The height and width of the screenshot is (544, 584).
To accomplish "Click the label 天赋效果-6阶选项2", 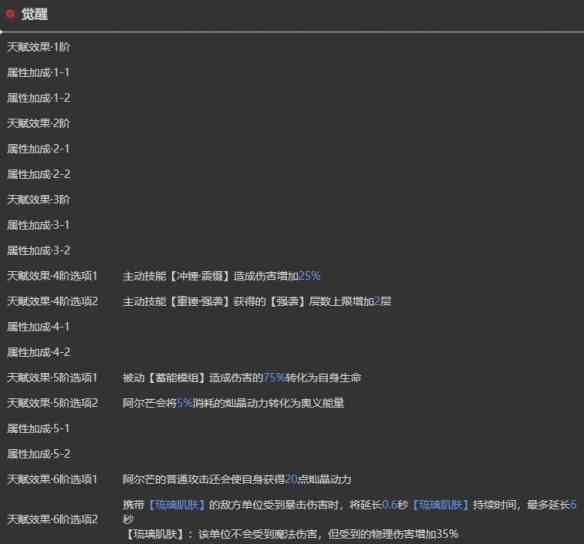I will tap(53, 519).
